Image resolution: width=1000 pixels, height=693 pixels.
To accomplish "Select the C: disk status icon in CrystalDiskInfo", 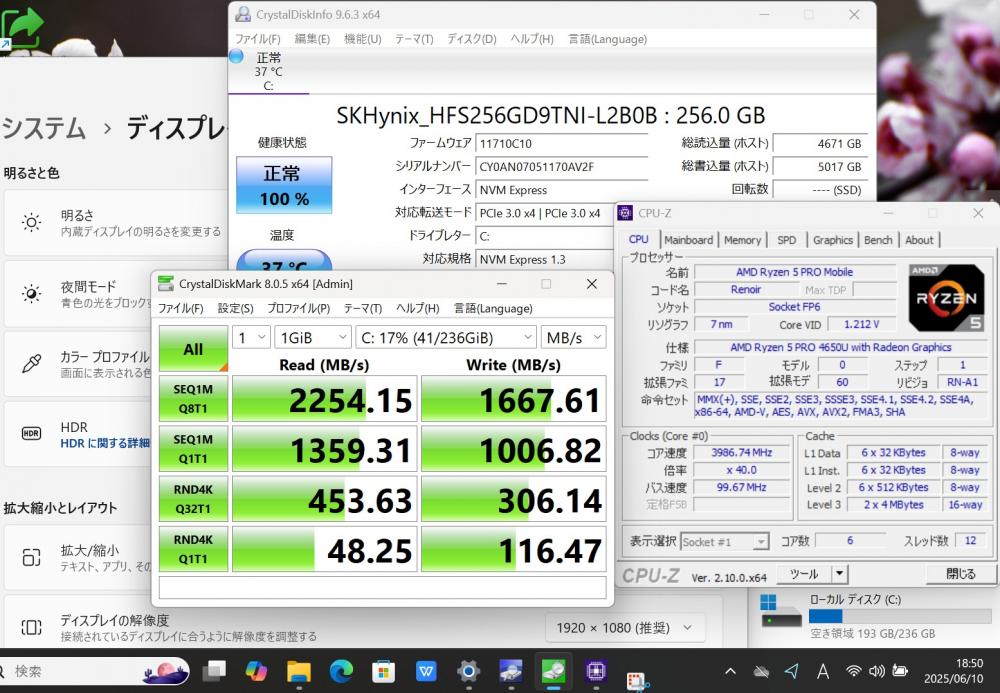I will (x=237, y=56).
